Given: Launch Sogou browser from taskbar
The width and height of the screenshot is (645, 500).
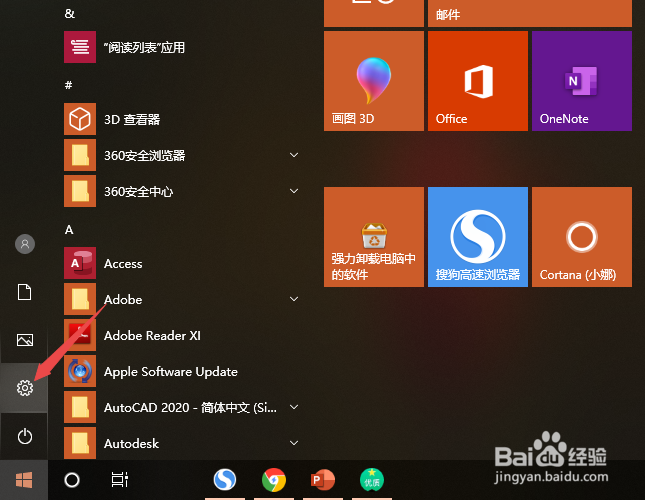Looking at the screenshot, I should tap(225, 480).
